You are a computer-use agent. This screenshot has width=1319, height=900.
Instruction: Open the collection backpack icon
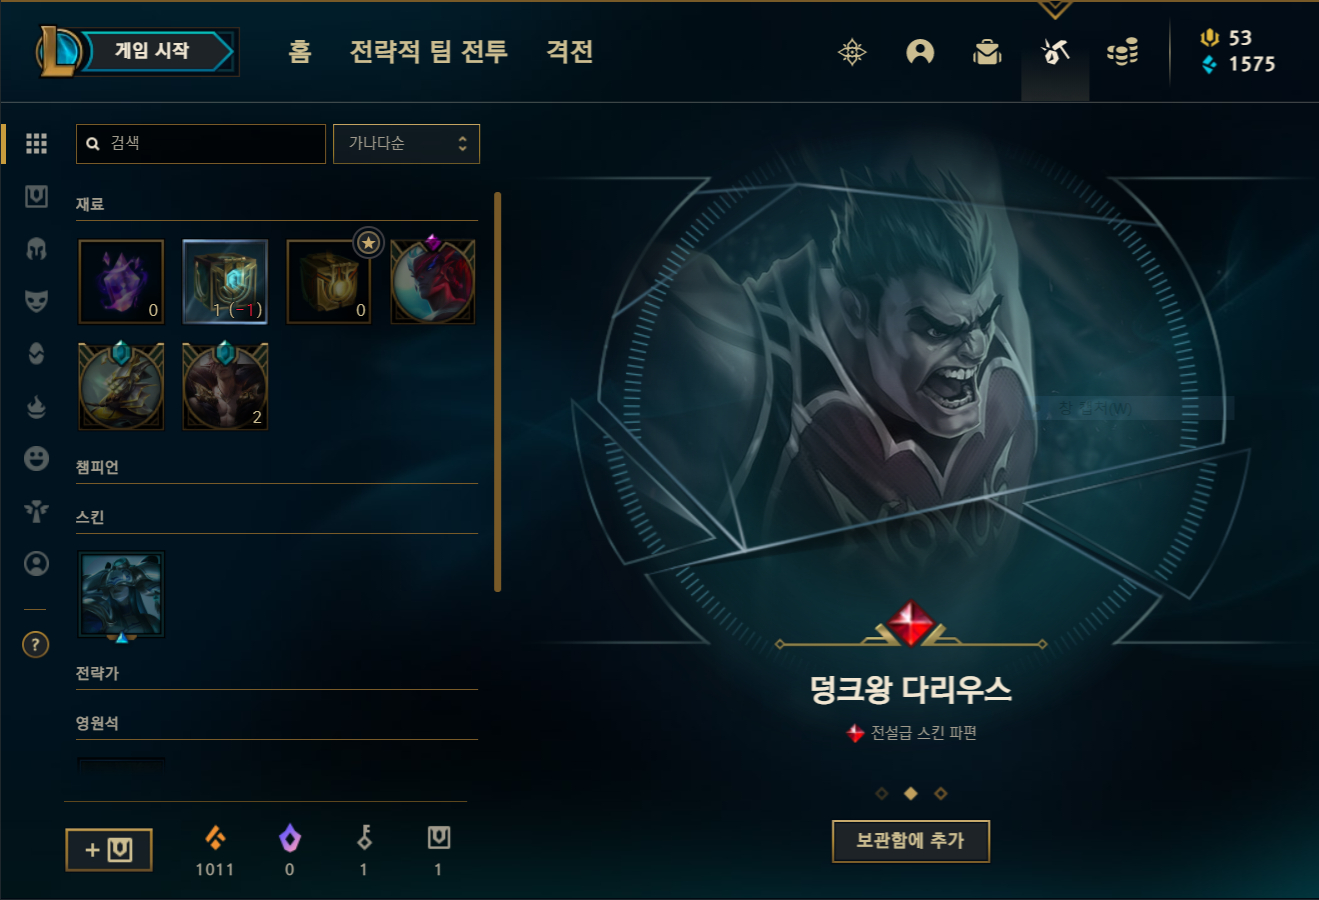tap(987, 52)
